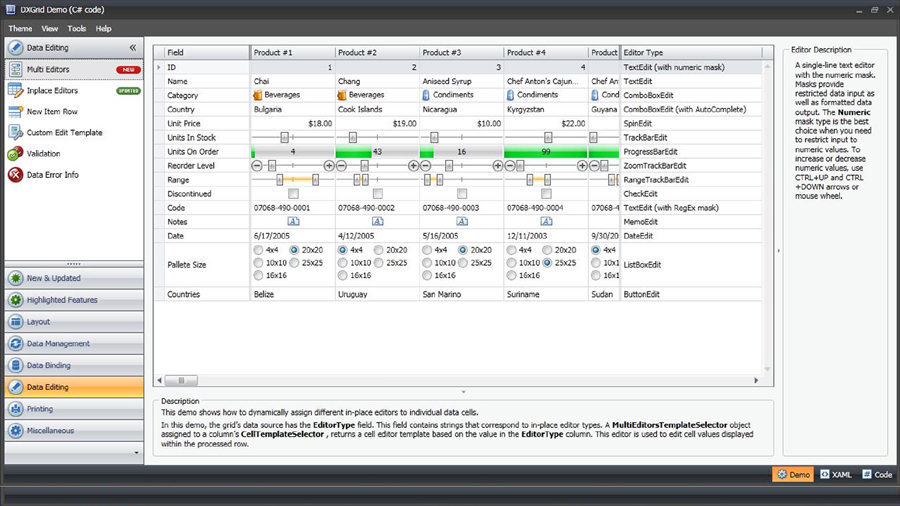Collapse the Editor Description side panel
Screen dimensions: 900x506
[x=778, y=251]
